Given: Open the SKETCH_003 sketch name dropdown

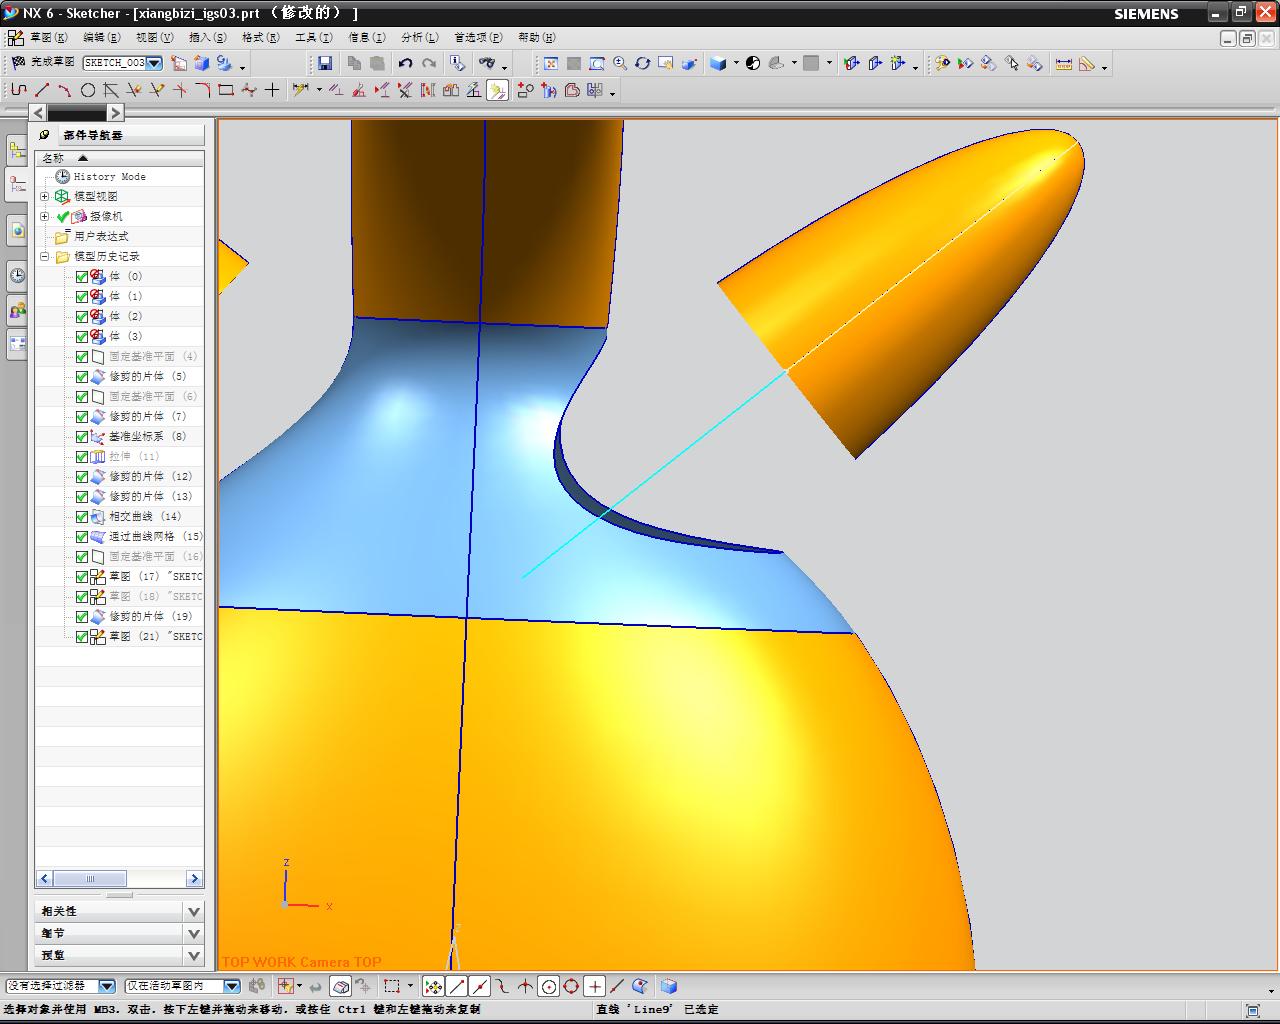Looking at the screenshot, I should [x=155, y=63].
